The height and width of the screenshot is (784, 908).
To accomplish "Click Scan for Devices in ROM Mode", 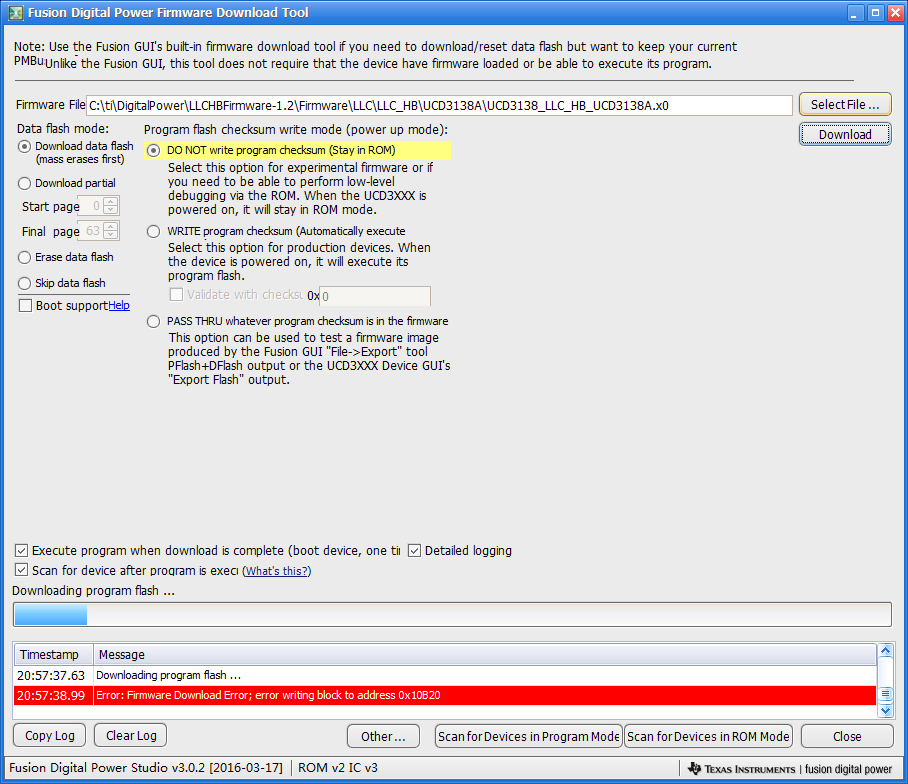I will point(708,736).
